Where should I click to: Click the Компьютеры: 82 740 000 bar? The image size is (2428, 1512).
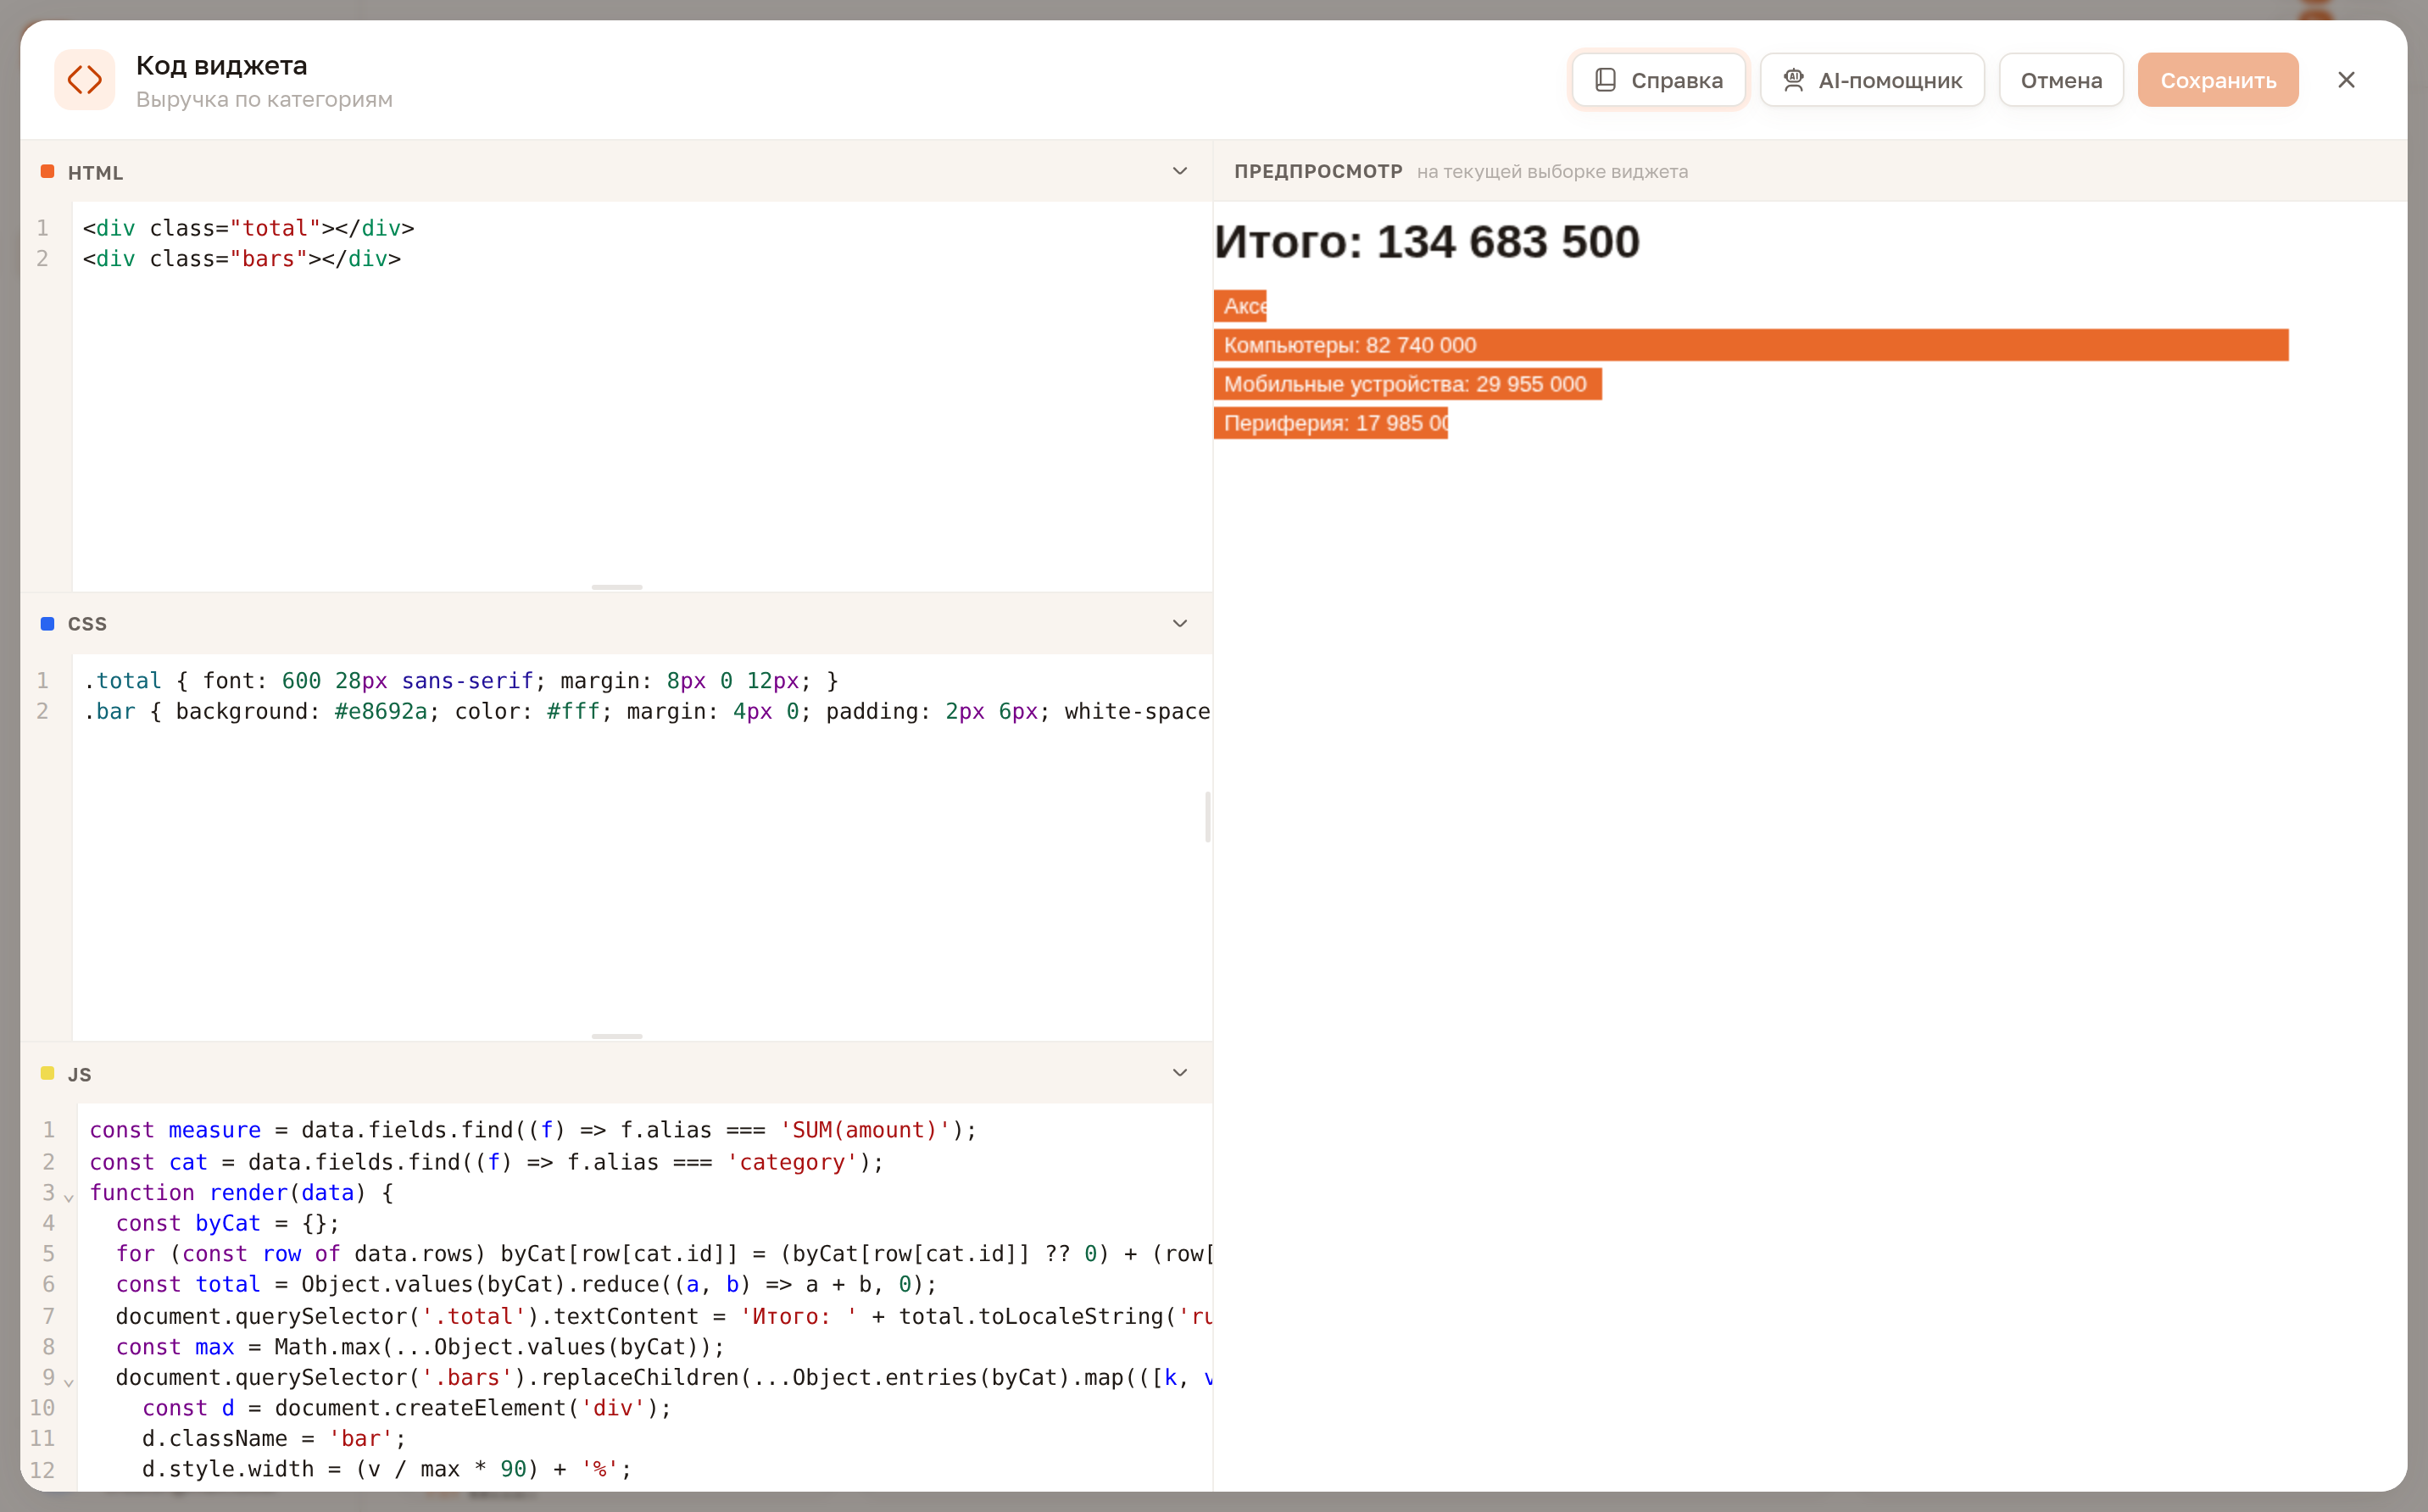pos(1751,345)
